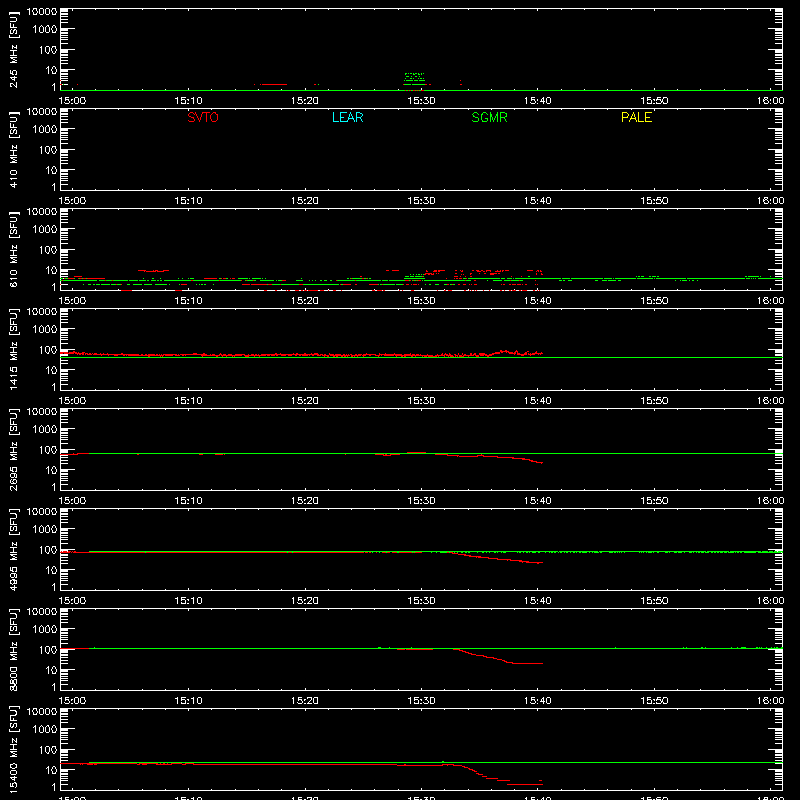Click 15:30 time label under 8800 MHz plot
This screenshot has width=800, height=800.
(x=421, y=701)
